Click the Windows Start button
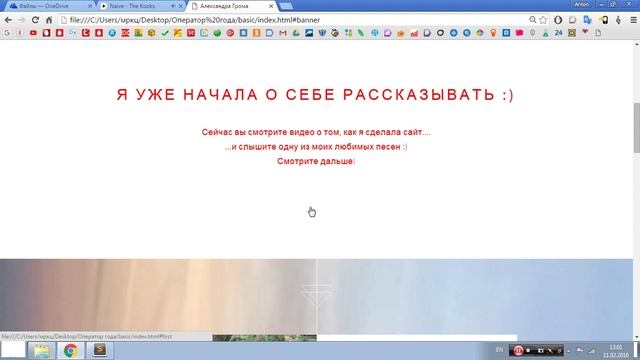 tap(13, 350)
